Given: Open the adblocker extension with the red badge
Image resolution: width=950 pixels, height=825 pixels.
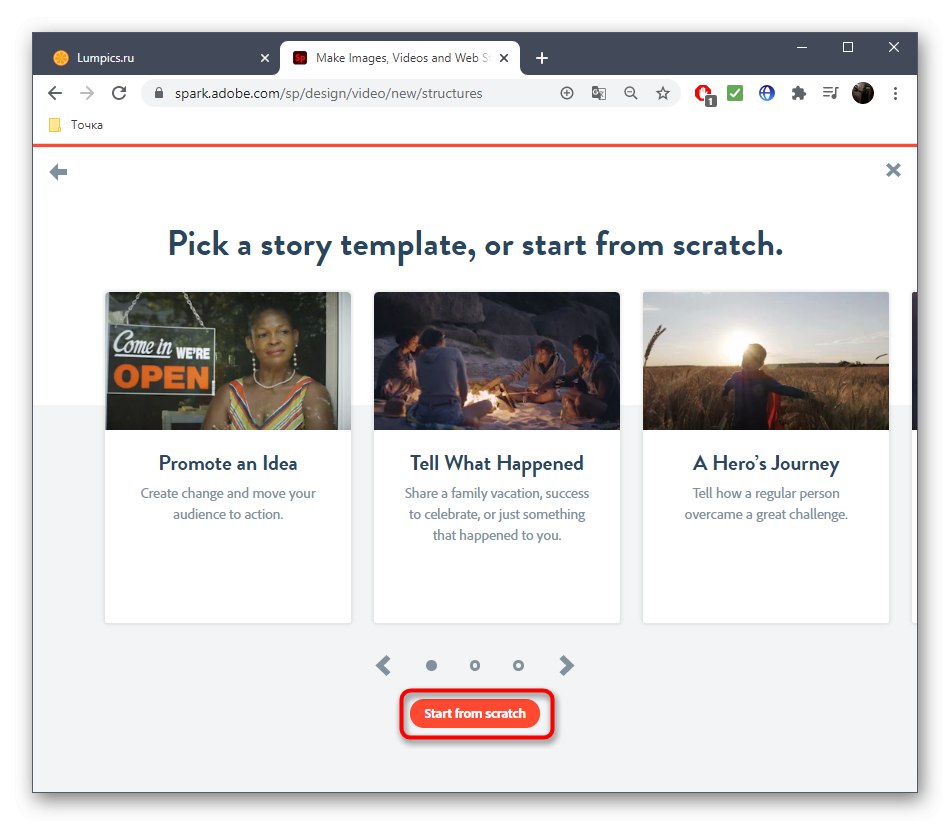Looking at the screenshot, I should point(703,92).
